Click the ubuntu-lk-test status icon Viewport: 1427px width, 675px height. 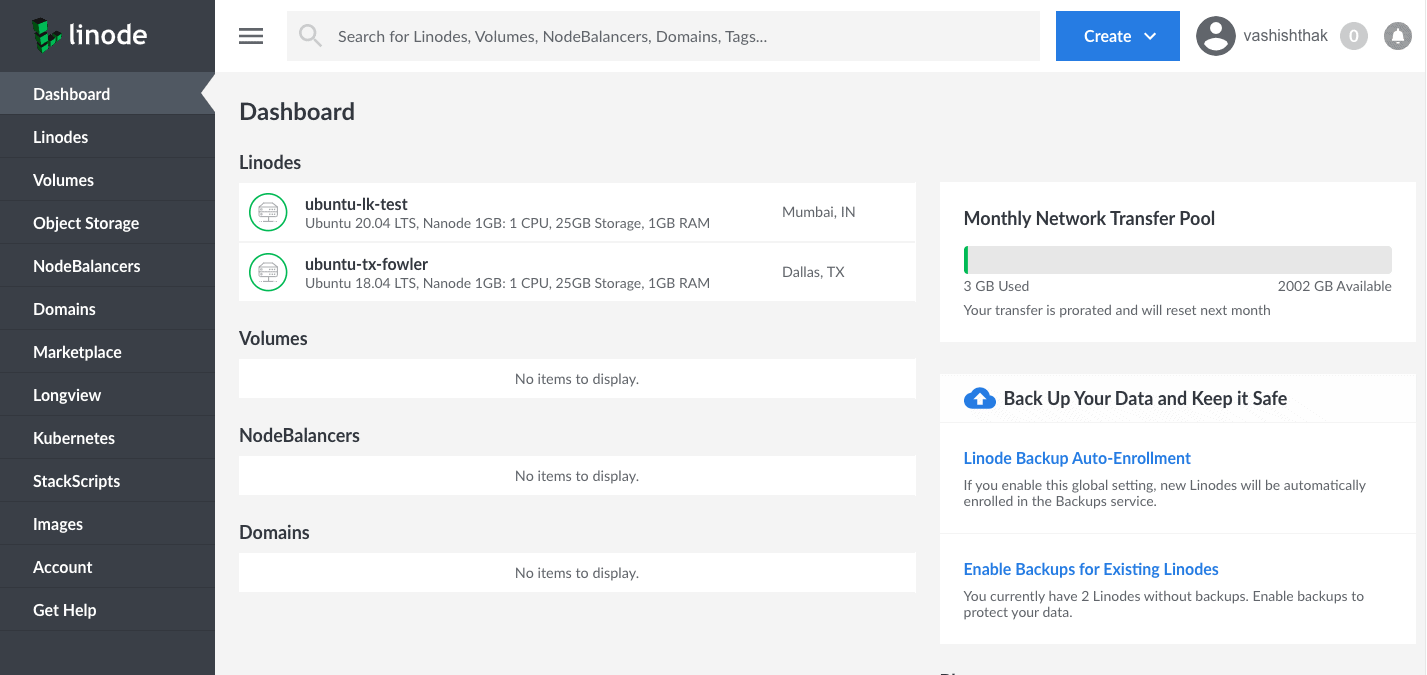[268, 212]
